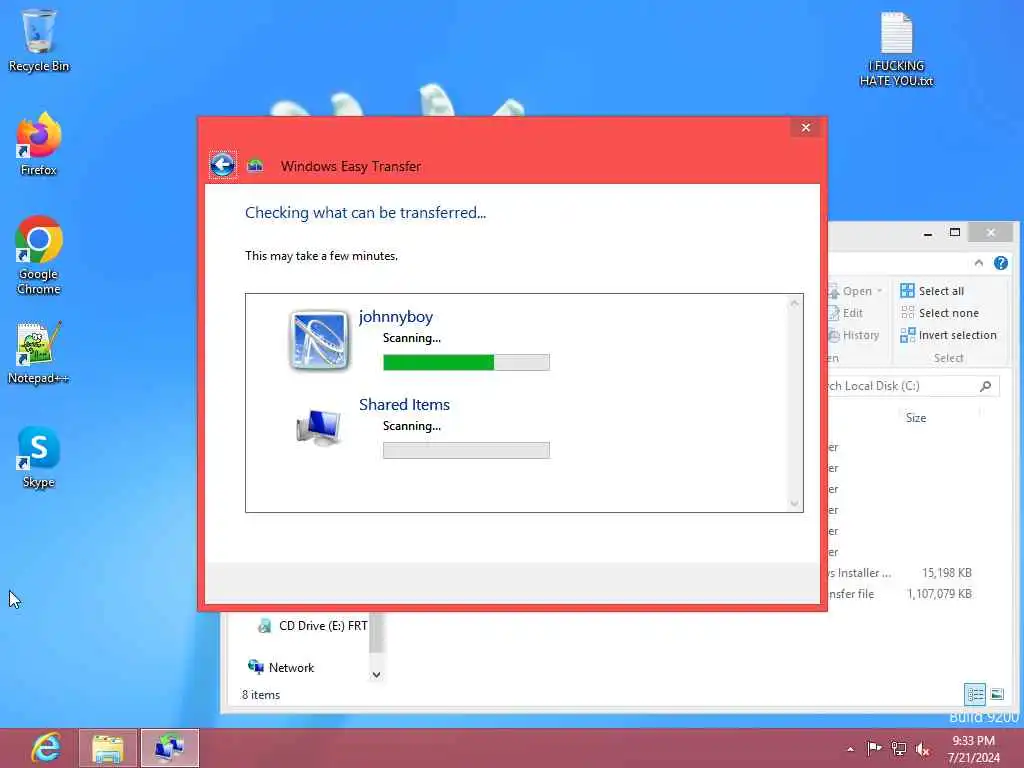Viewport: 1024px width, 768px height.
Task: Click the scroll-down arrow in the transfer list
Action: click(x=794, y=503)
